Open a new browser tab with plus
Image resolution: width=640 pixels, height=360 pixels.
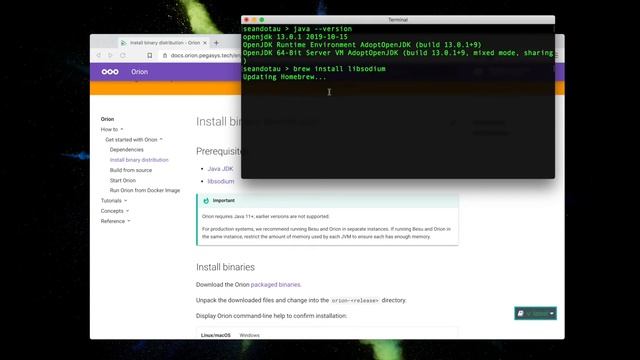click(x=216, y=43)
